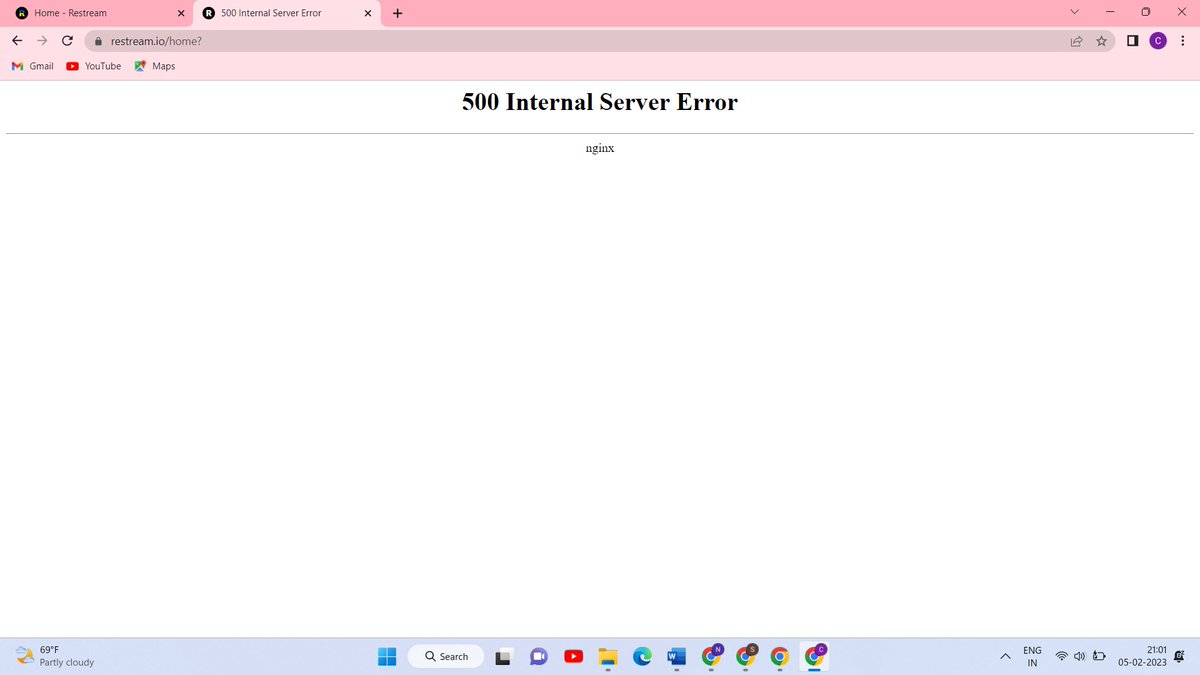This screenshot has height=675, width=1200.
Task: Open the volume speaker icon
Action: click(x=1080, y=656)
